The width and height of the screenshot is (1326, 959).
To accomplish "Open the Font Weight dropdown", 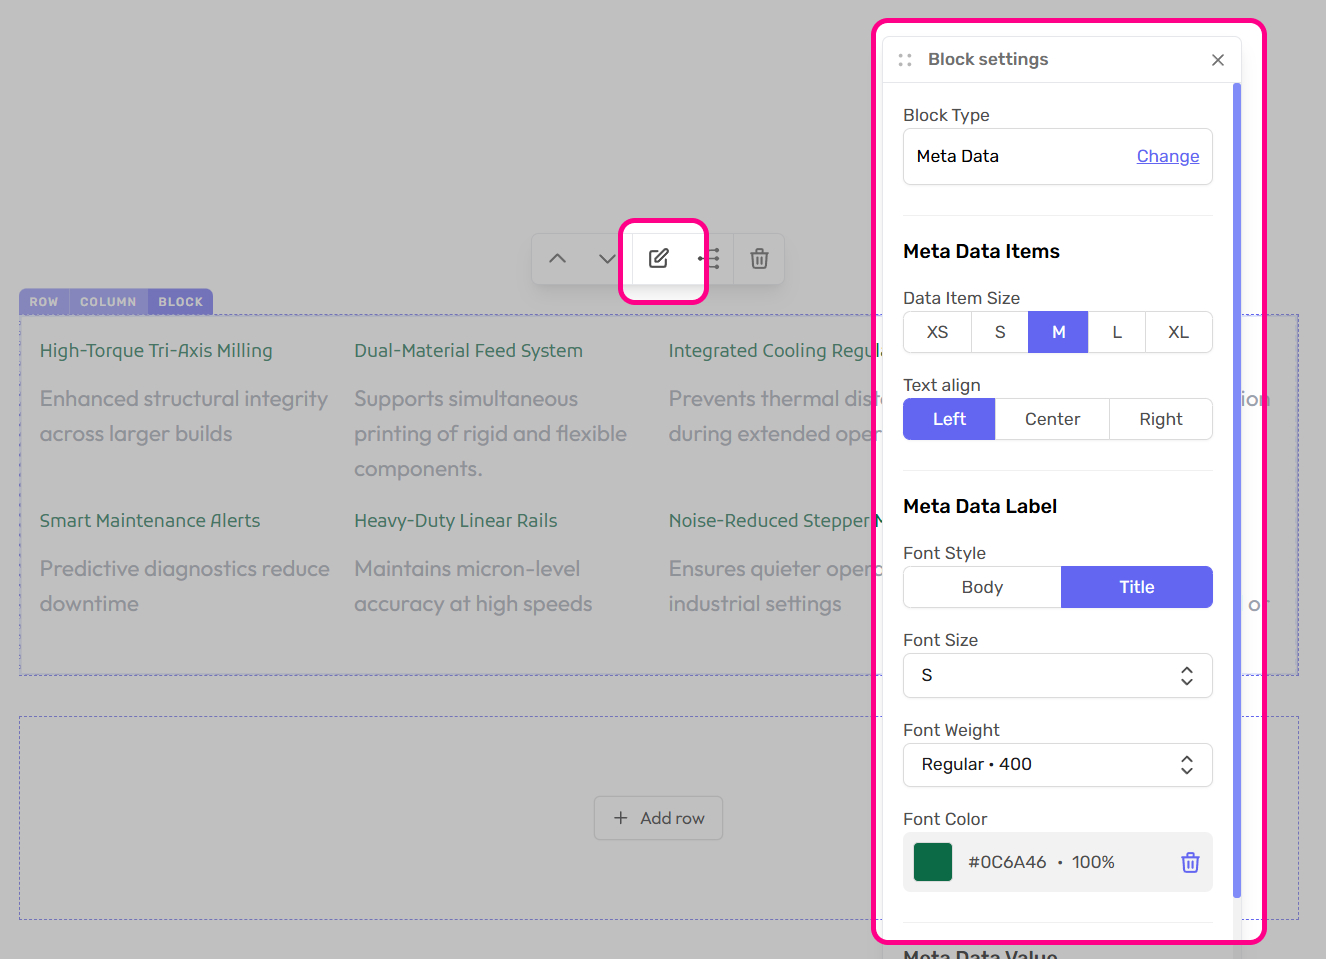I will point(1057,764).
